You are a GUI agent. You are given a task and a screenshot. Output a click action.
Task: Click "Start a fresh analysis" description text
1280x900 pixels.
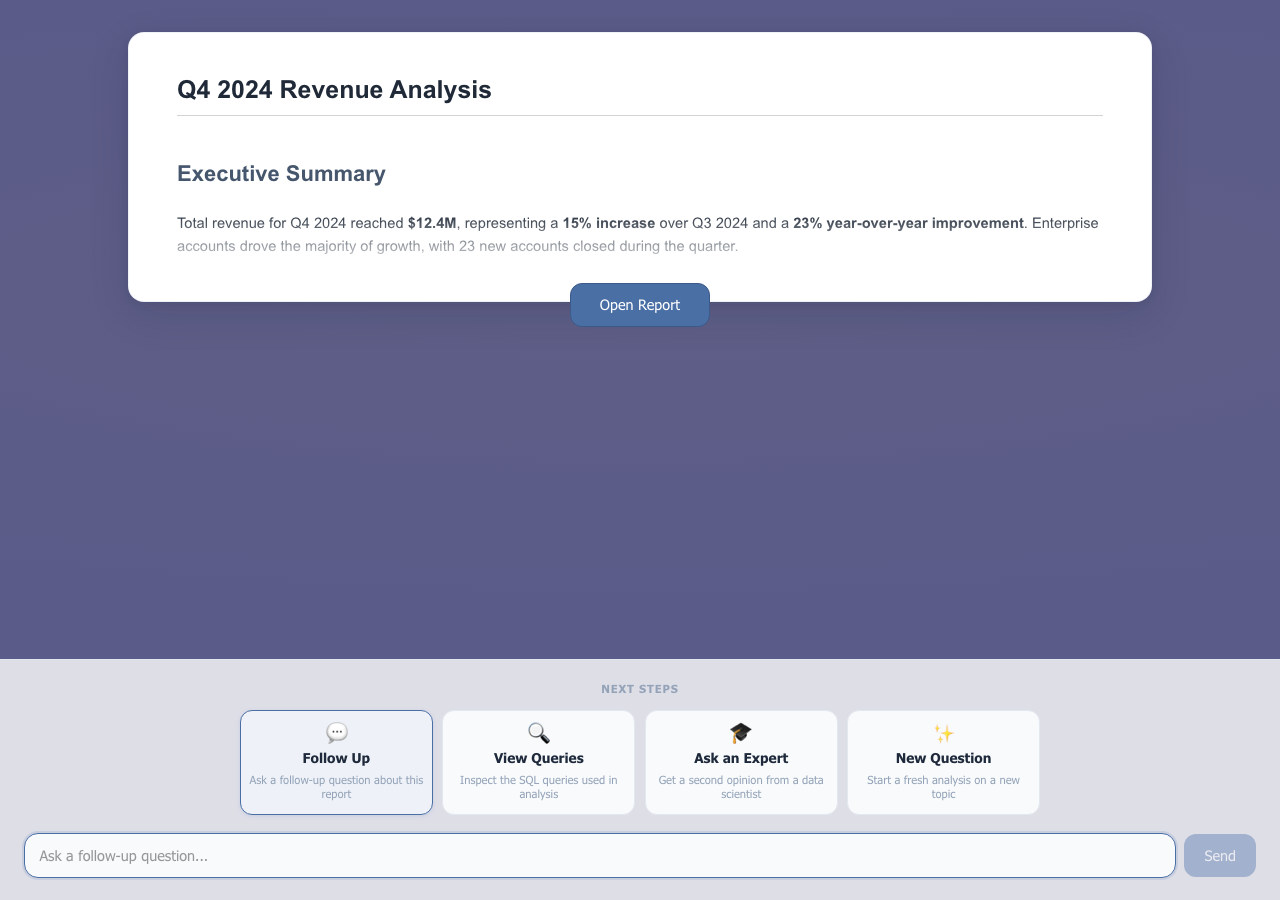point(943,787)
